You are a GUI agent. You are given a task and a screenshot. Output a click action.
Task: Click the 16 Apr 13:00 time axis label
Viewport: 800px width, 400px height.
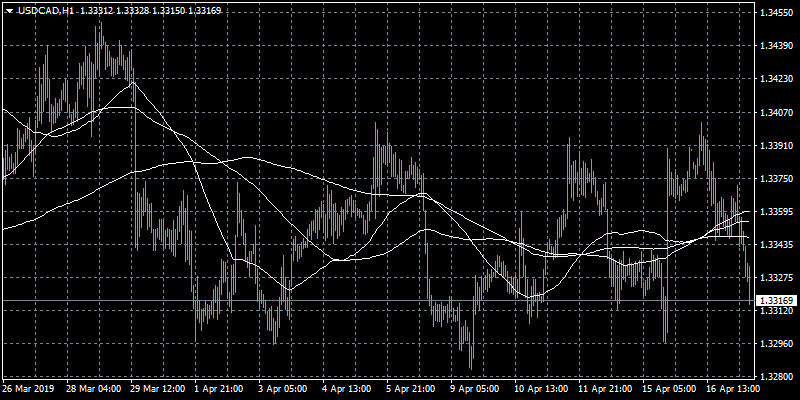tap(735, 389)
